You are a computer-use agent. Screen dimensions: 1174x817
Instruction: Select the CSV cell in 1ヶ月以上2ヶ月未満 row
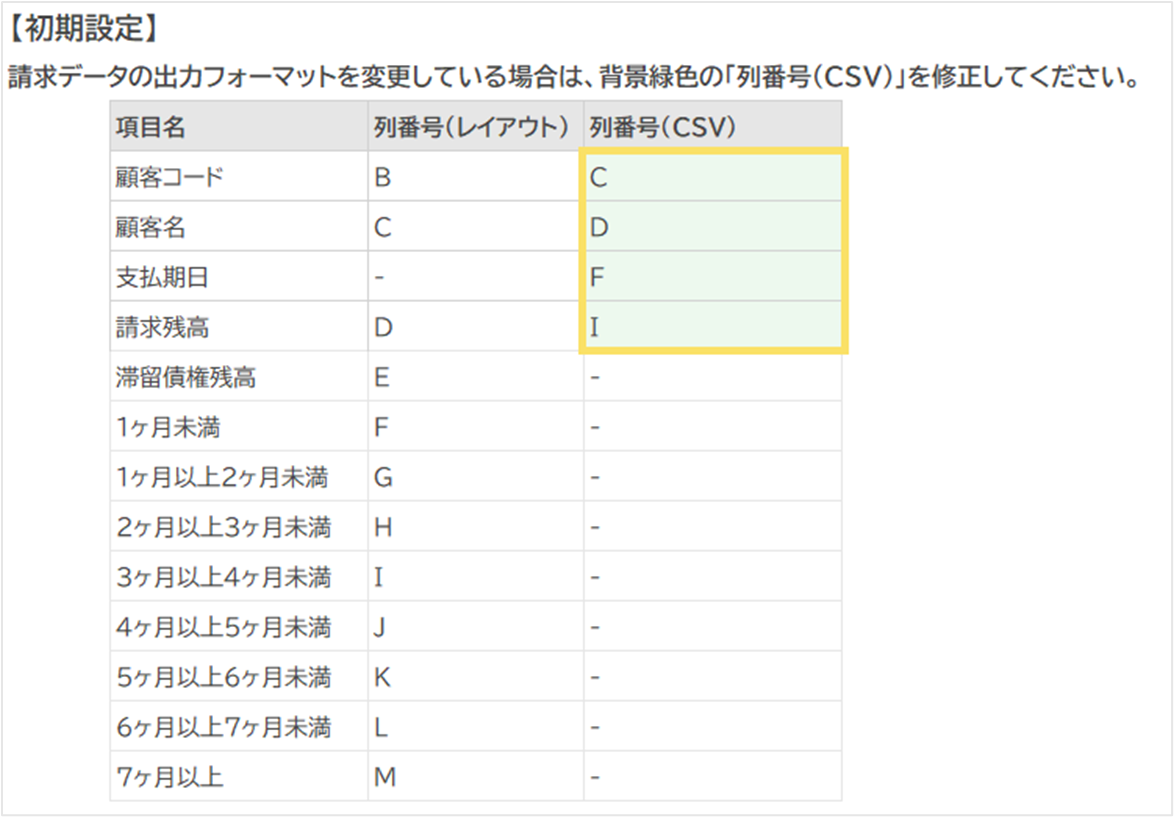pos(711,477)
